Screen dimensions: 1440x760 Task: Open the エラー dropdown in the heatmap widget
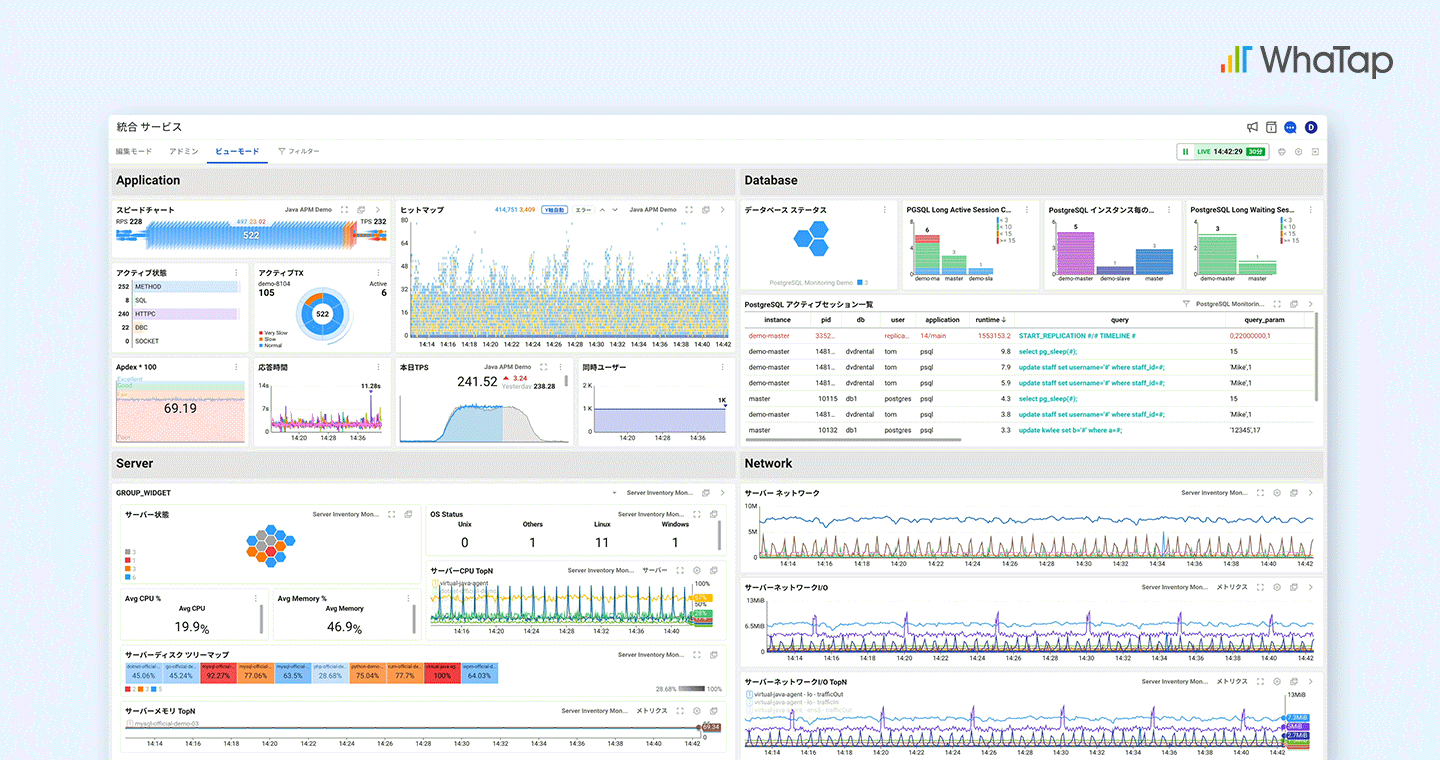583,210
